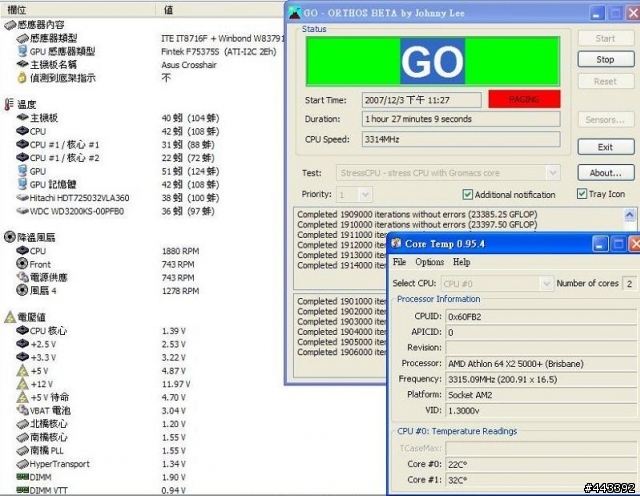Click the CPU 42-degree temperature icon
This screenshot has height=496, width=640.
[x=22, y=131]
